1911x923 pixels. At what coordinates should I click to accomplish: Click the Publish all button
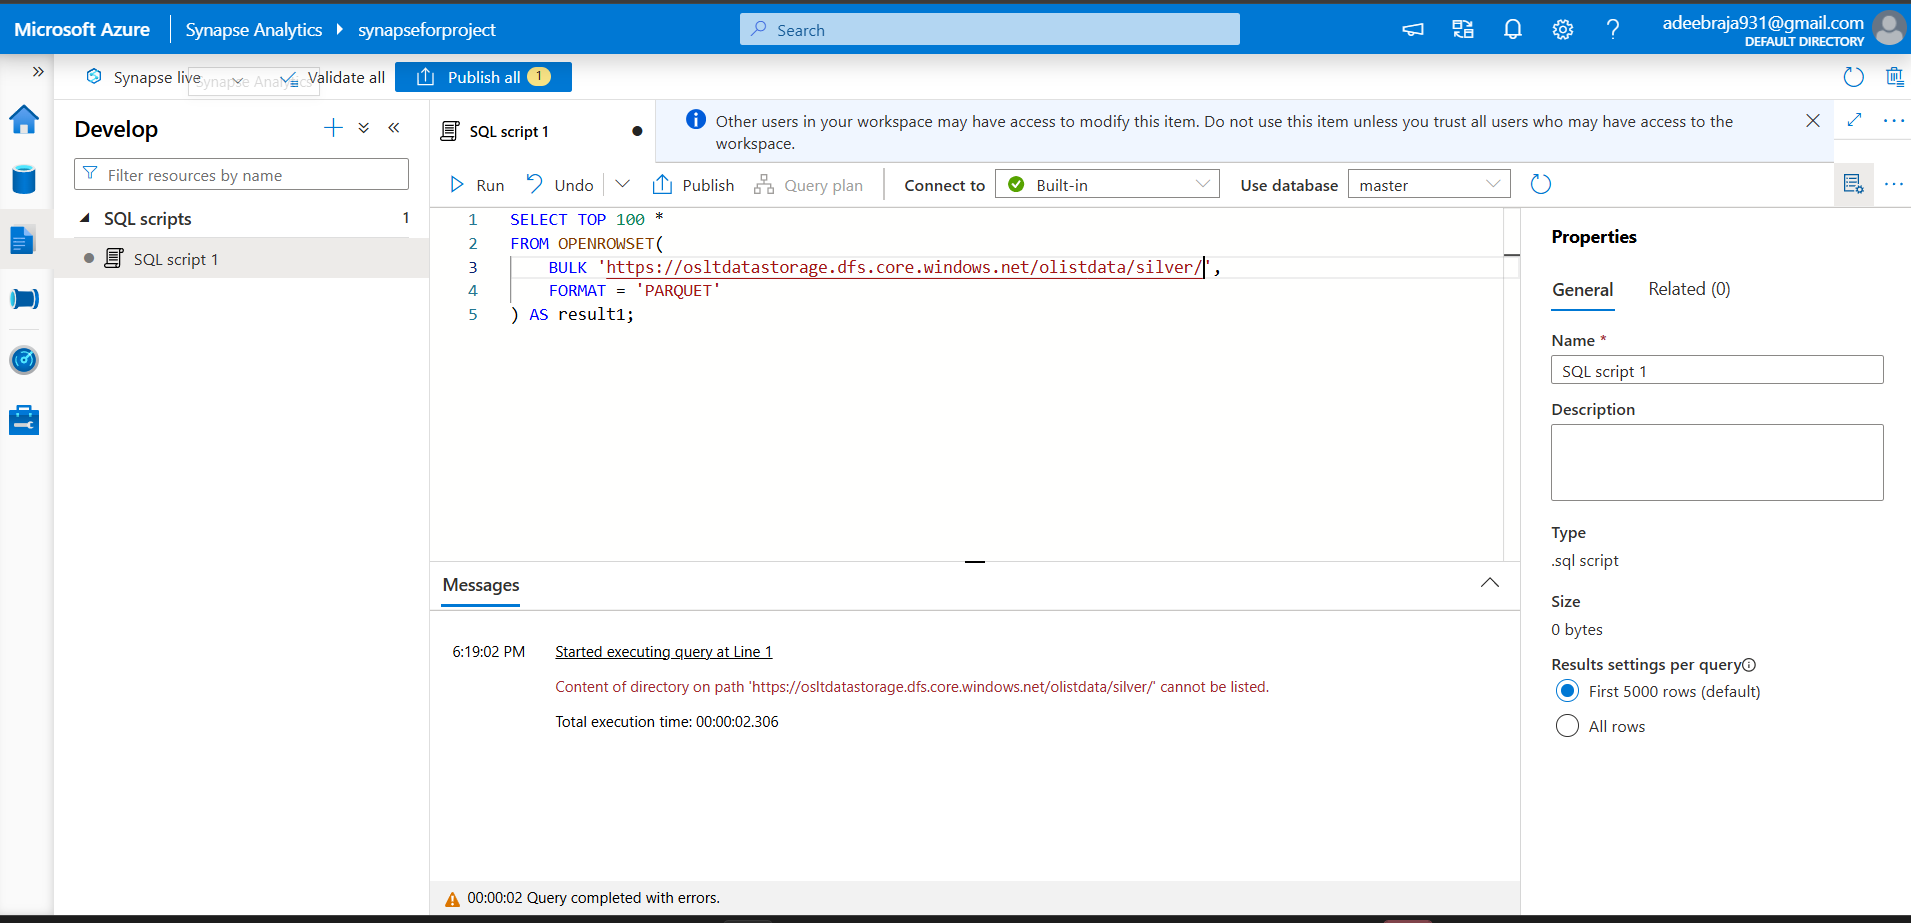483,77
